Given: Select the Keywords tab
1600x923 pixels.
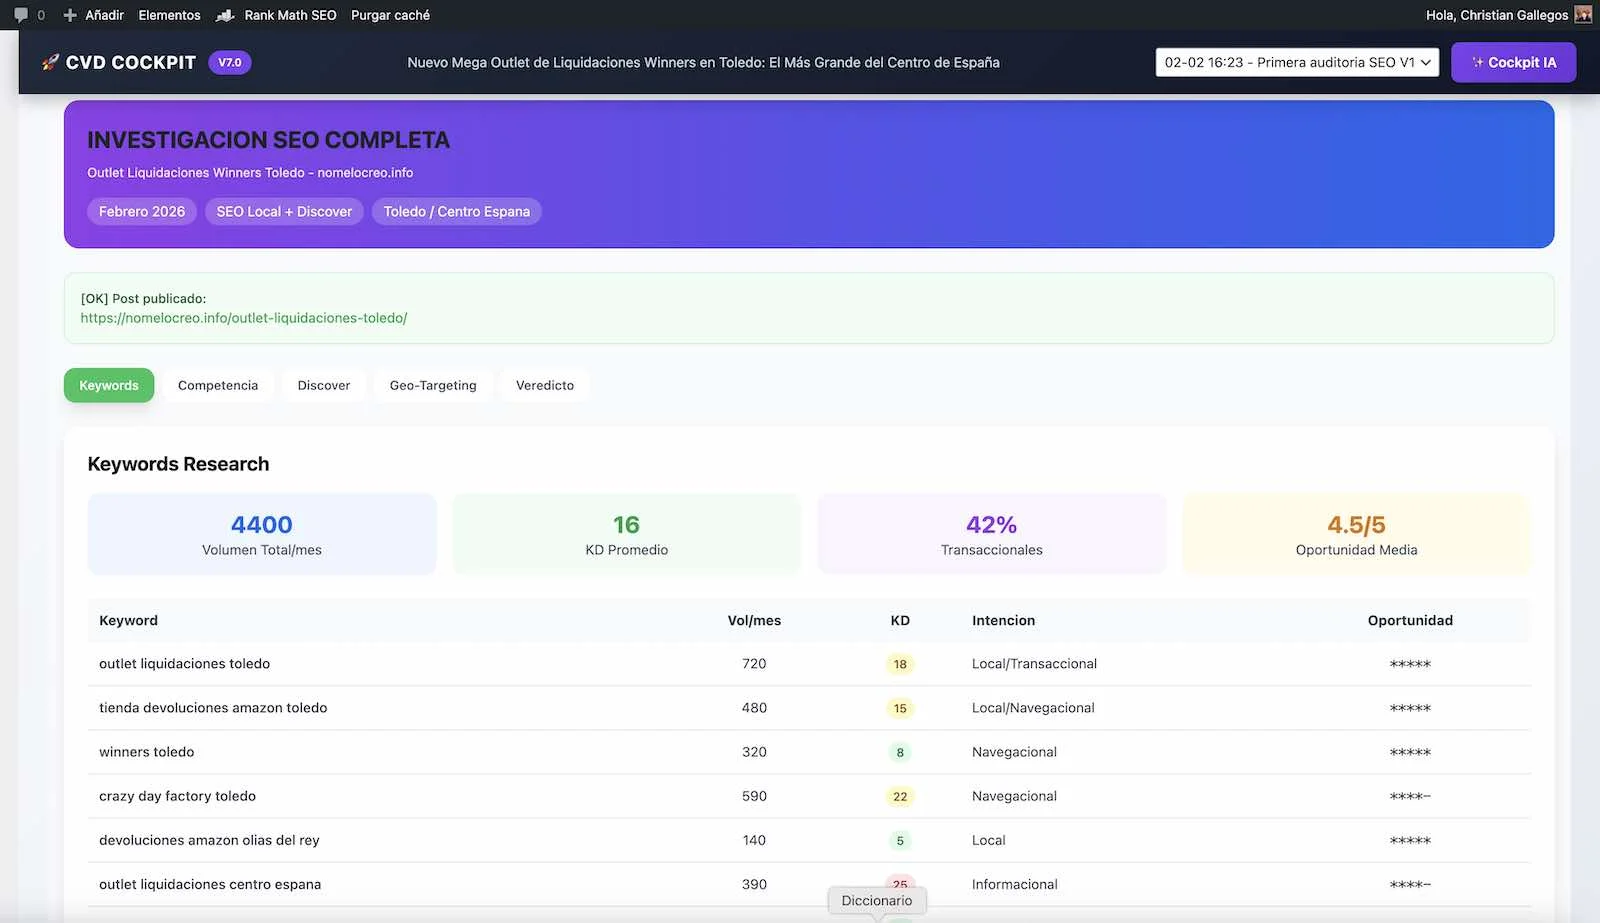Looking at the screenshot, I should [108, 385].
